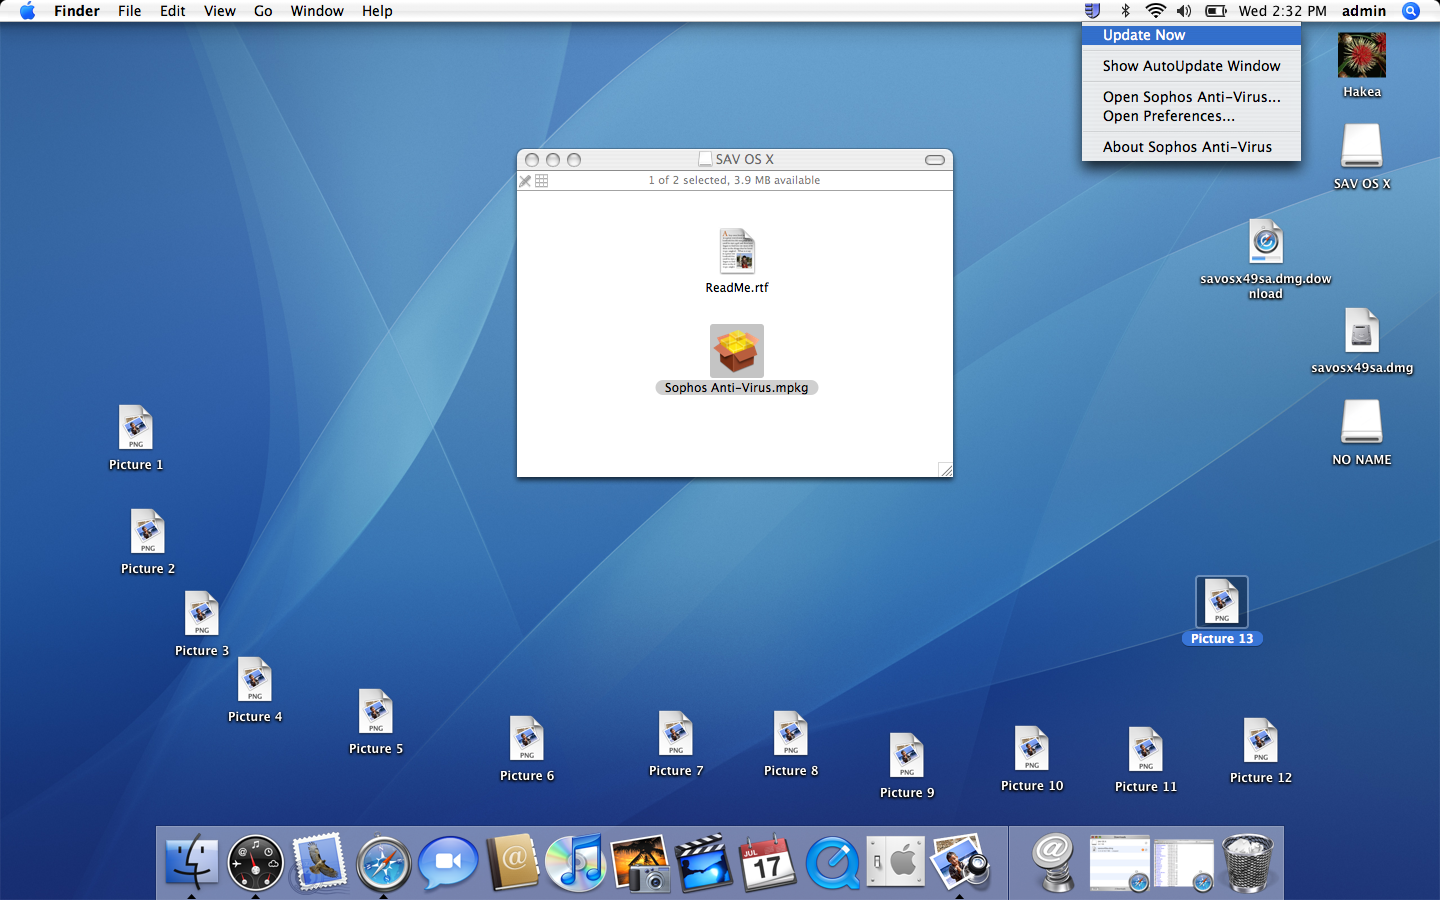The image size is (1440, 900).
Task: Select Picture 11 PNG file
Action: point(1146,750)
